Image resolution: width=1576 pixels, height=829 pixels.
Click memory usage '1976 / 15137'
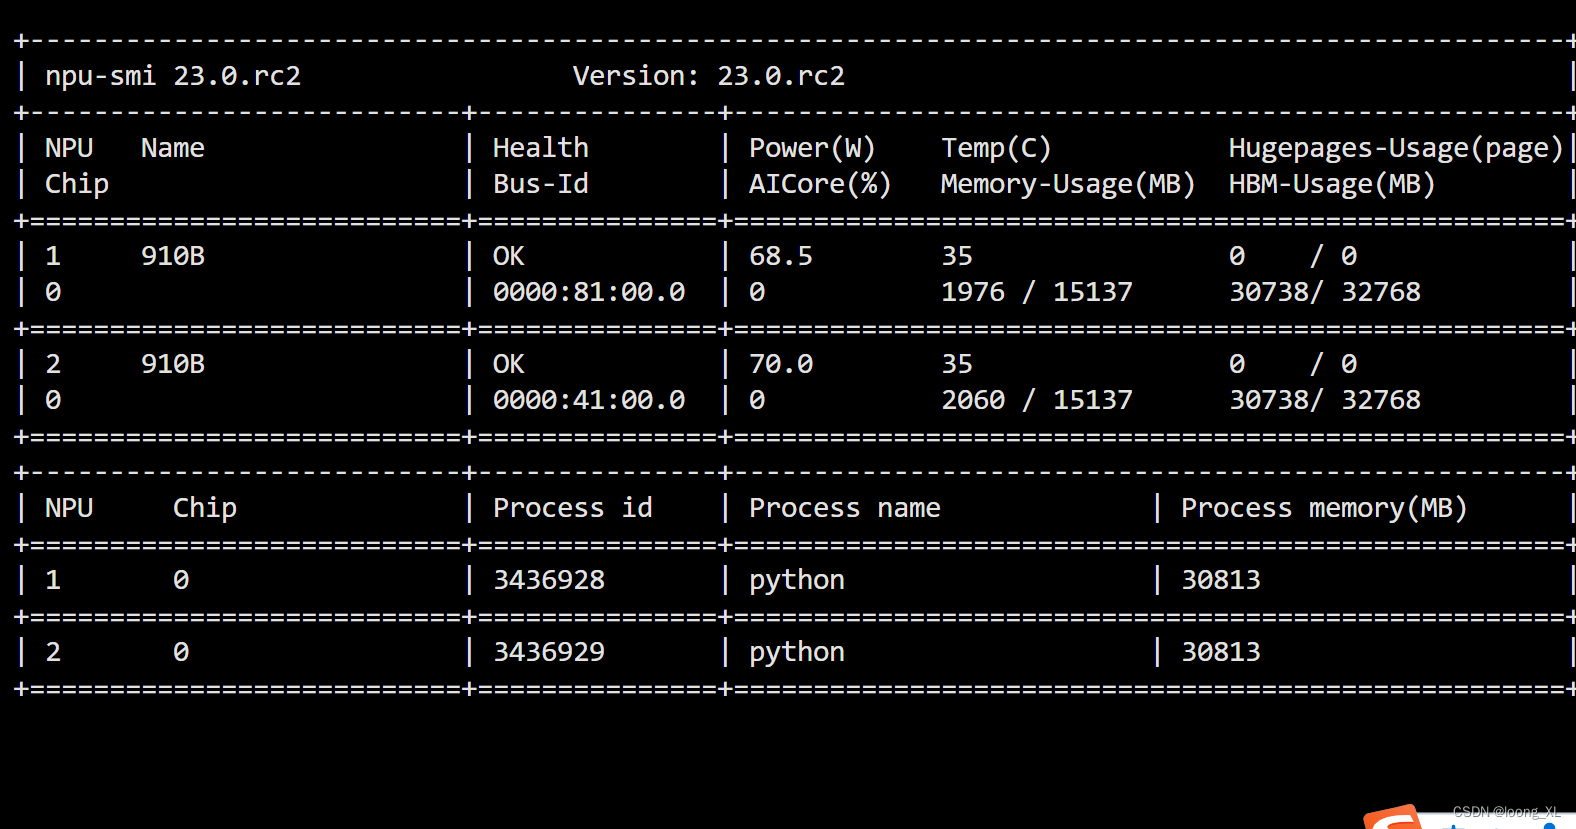(1037, 292)
